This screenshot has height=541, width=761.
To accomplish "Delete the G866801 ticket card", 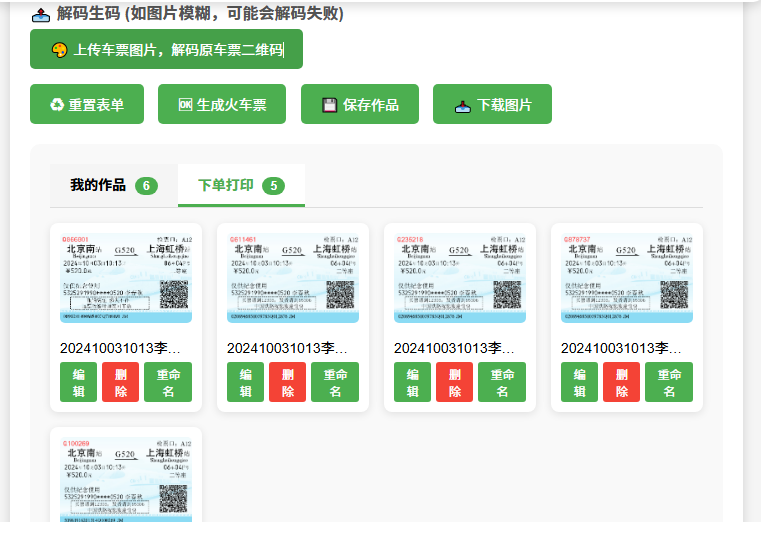I will pos(120,382).
